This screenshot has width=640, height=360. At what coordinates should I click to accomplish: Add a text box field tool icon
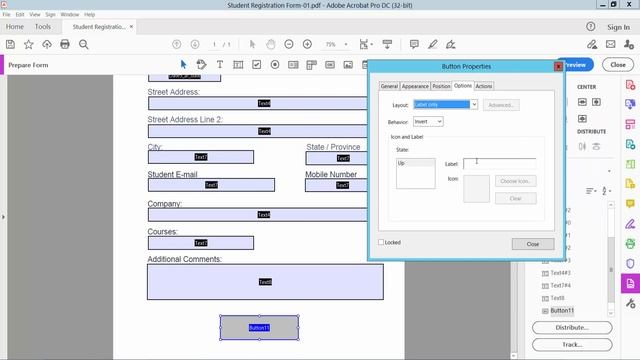coord(238,64)
